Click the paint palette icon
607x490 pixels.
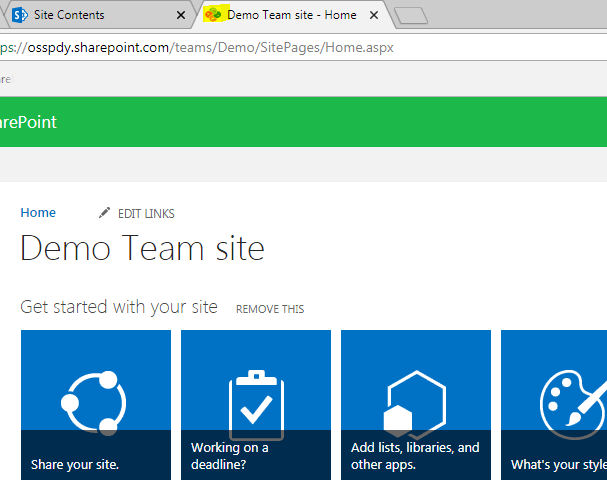(573, 404)
